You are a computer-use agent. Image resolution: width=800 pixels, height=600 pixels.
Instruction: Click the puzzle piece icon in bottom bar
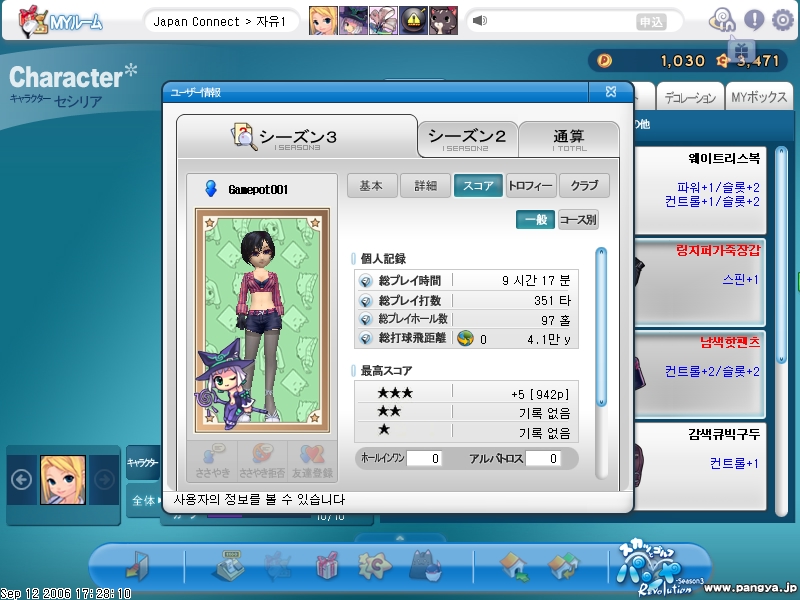coord(375,566)
